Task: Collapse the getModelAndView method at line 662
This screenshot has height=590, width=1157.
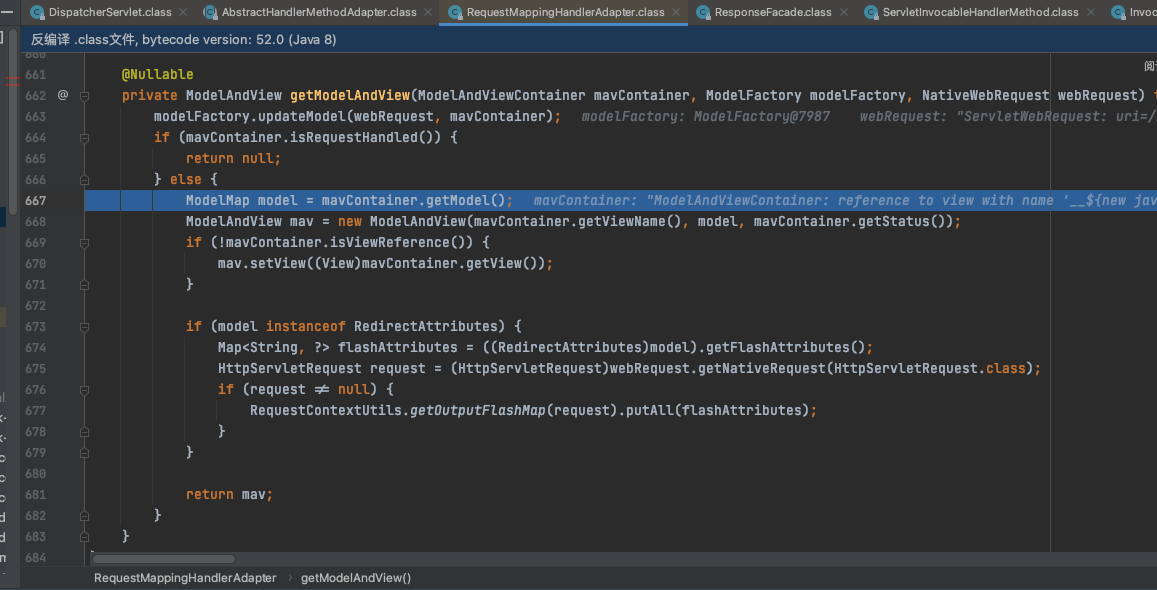Action: point(84,96)
